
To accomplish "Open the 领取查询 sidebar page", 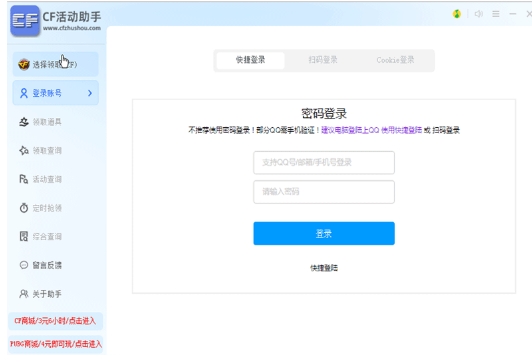I will 41,150.
